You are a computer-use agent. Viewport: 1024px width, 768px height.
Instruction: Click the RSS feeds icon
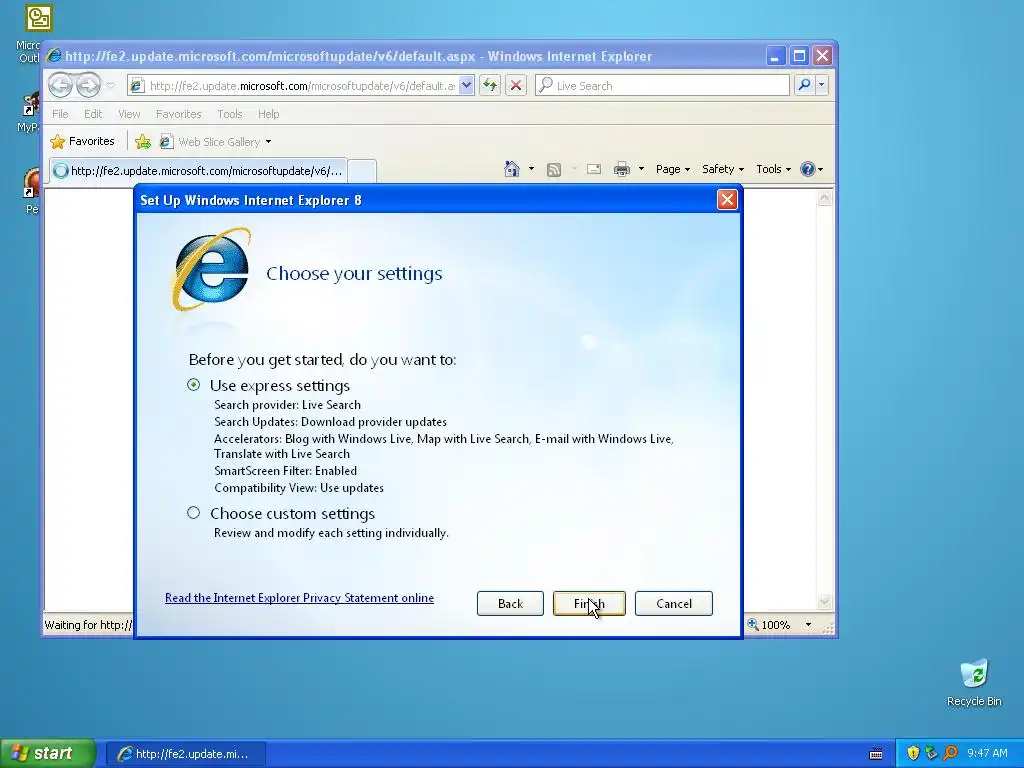click(x=554, y=170)
